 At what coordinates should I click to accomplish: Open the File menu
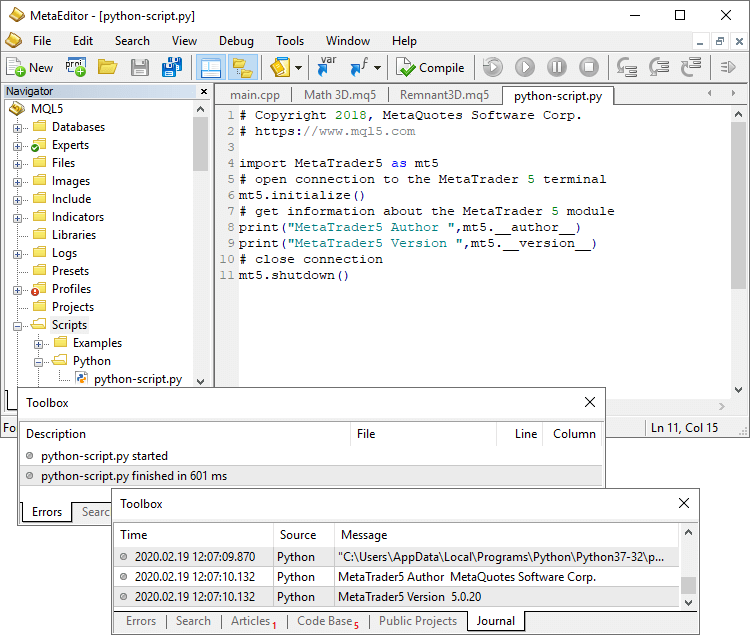42,41
